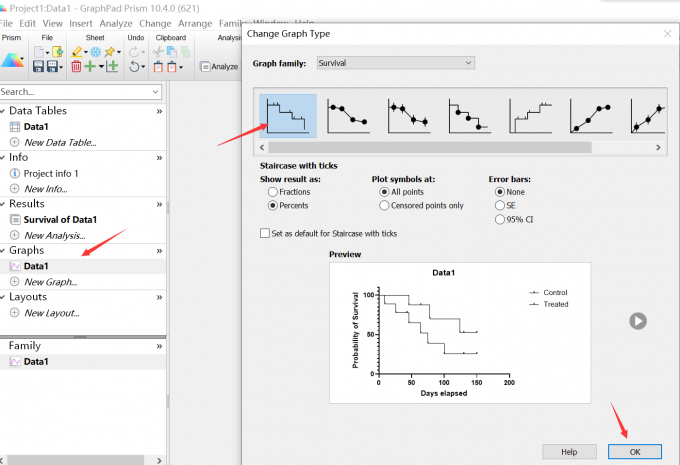Open the Prism logo menu
Image resolution: width=680 pixels, height=465 pixels.
click(12, 60)
